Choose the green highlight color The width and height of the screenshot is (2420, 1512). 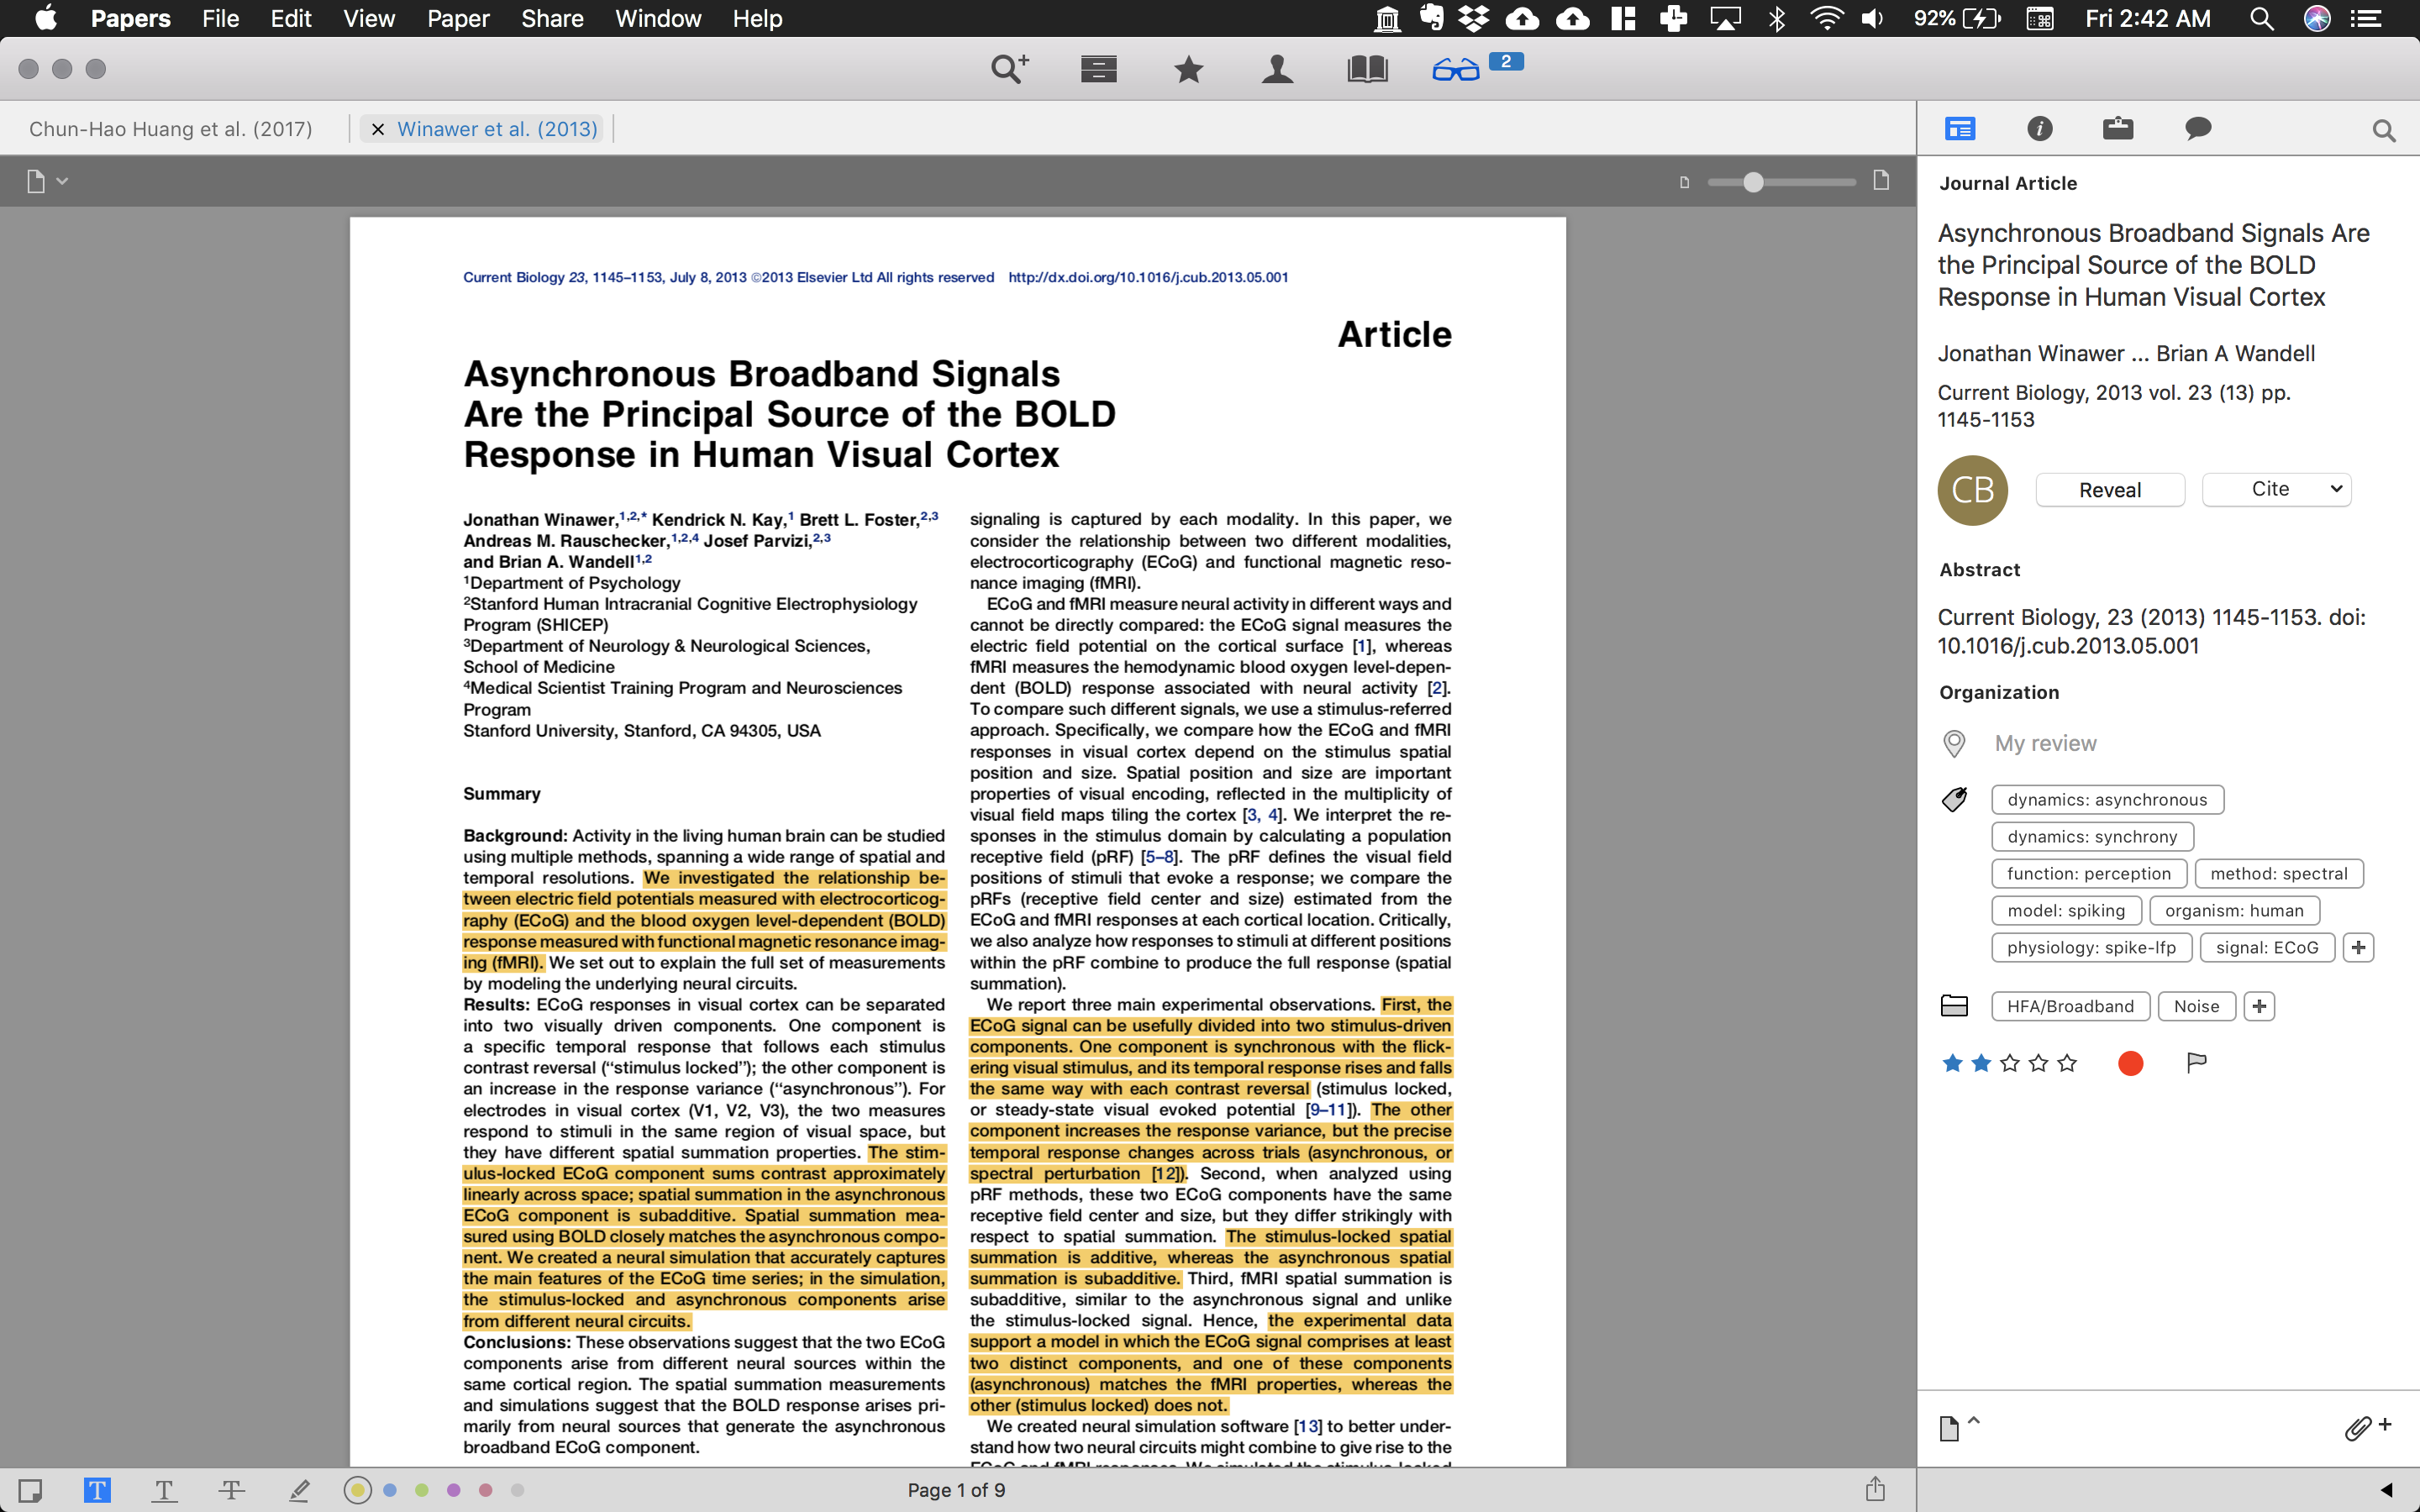[x=422, y=1490]
